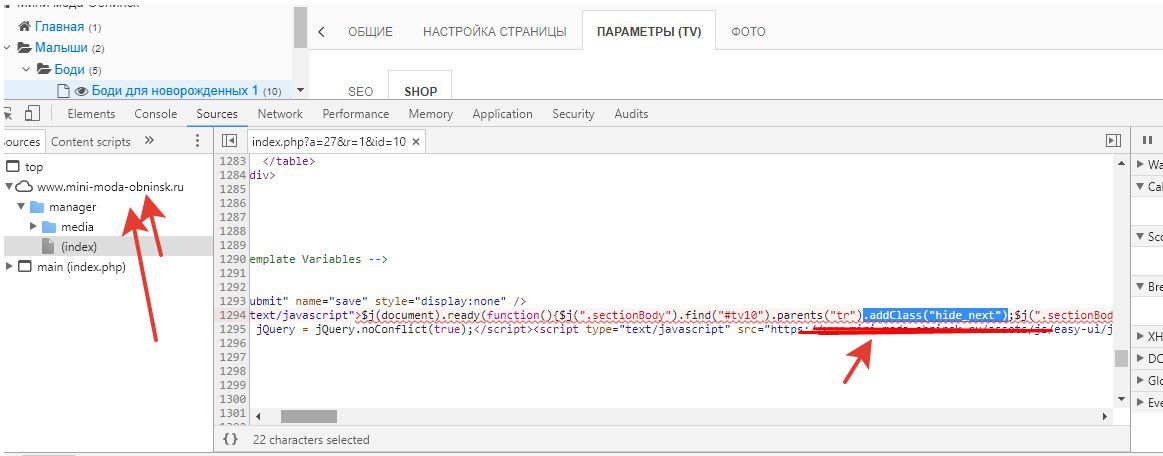Click the code editor vertical scrollbar thumb
This screenshot has width=1163, height=456.
(x=1121, y=358)
